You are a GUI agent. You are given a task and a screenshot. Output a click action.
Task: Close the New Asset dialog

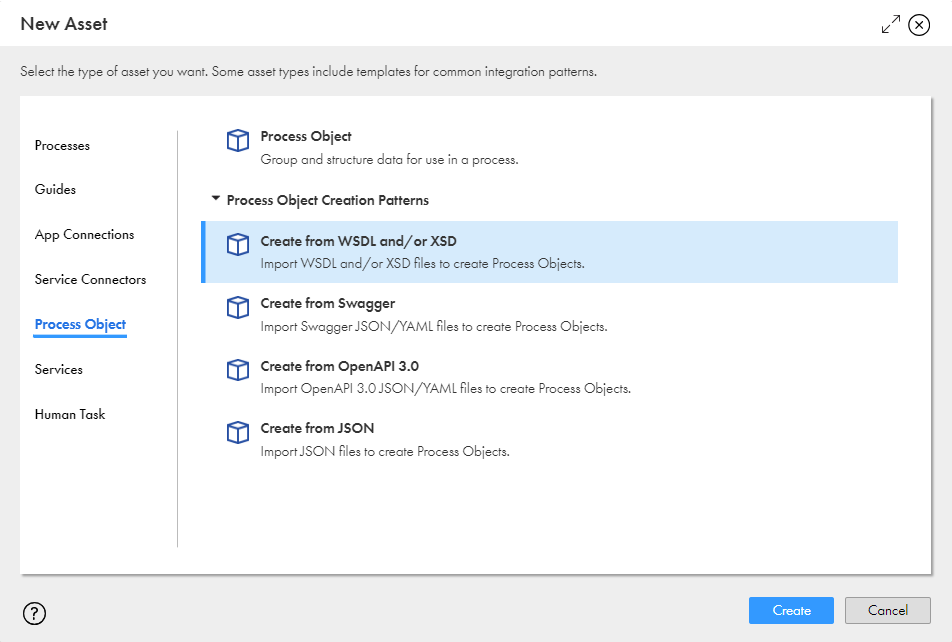pos(919,25)
